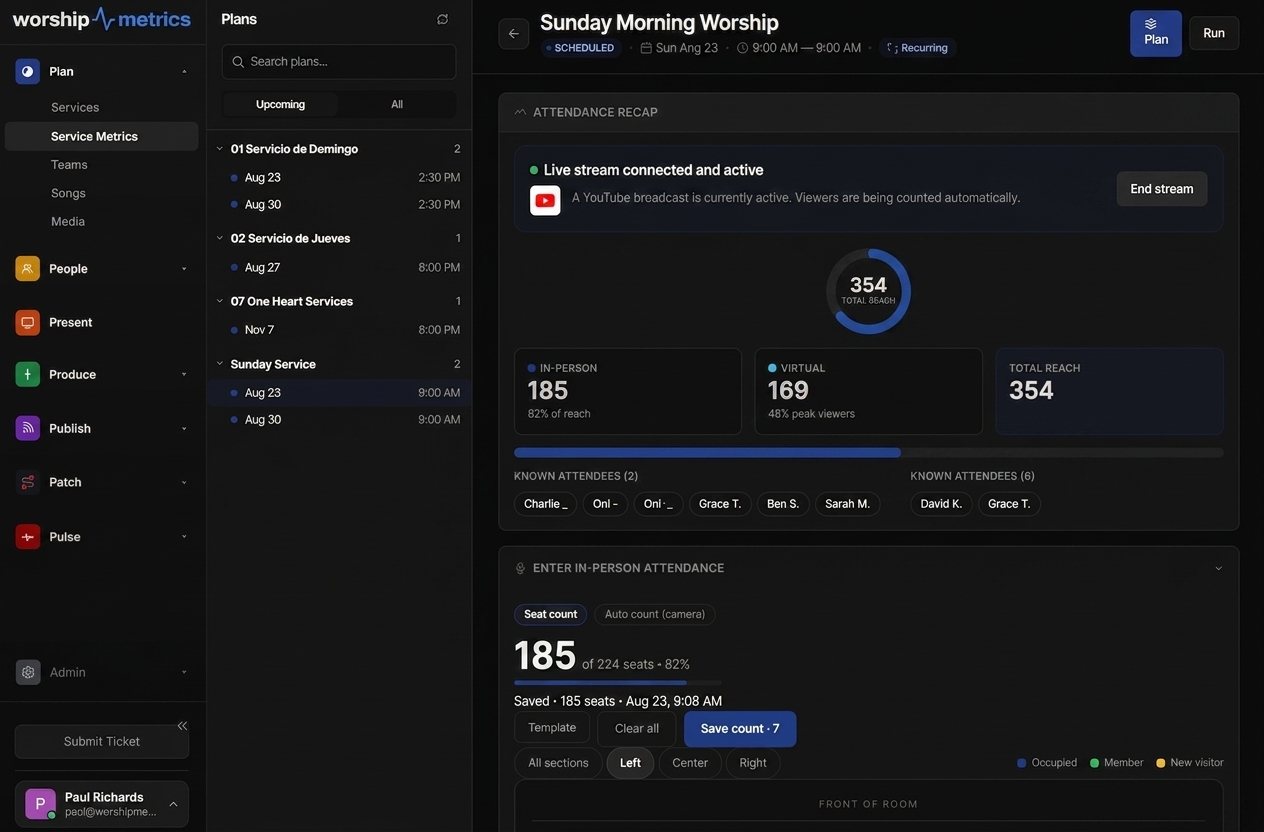This screenshot has width=1264, height=832.
Task: Click Save count · 7 button
Action: [740, 729]
